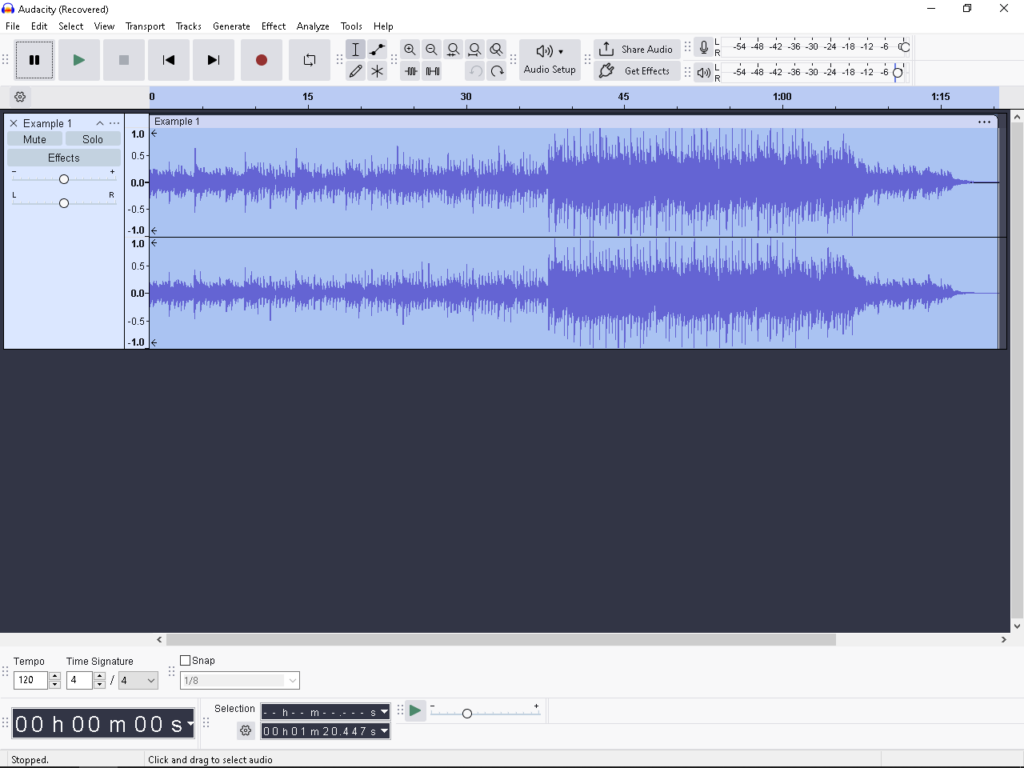Click the Fit project to width icon
Viewport: 1024px width, 768px height.
pyautogui.click(x=475, y=50)
